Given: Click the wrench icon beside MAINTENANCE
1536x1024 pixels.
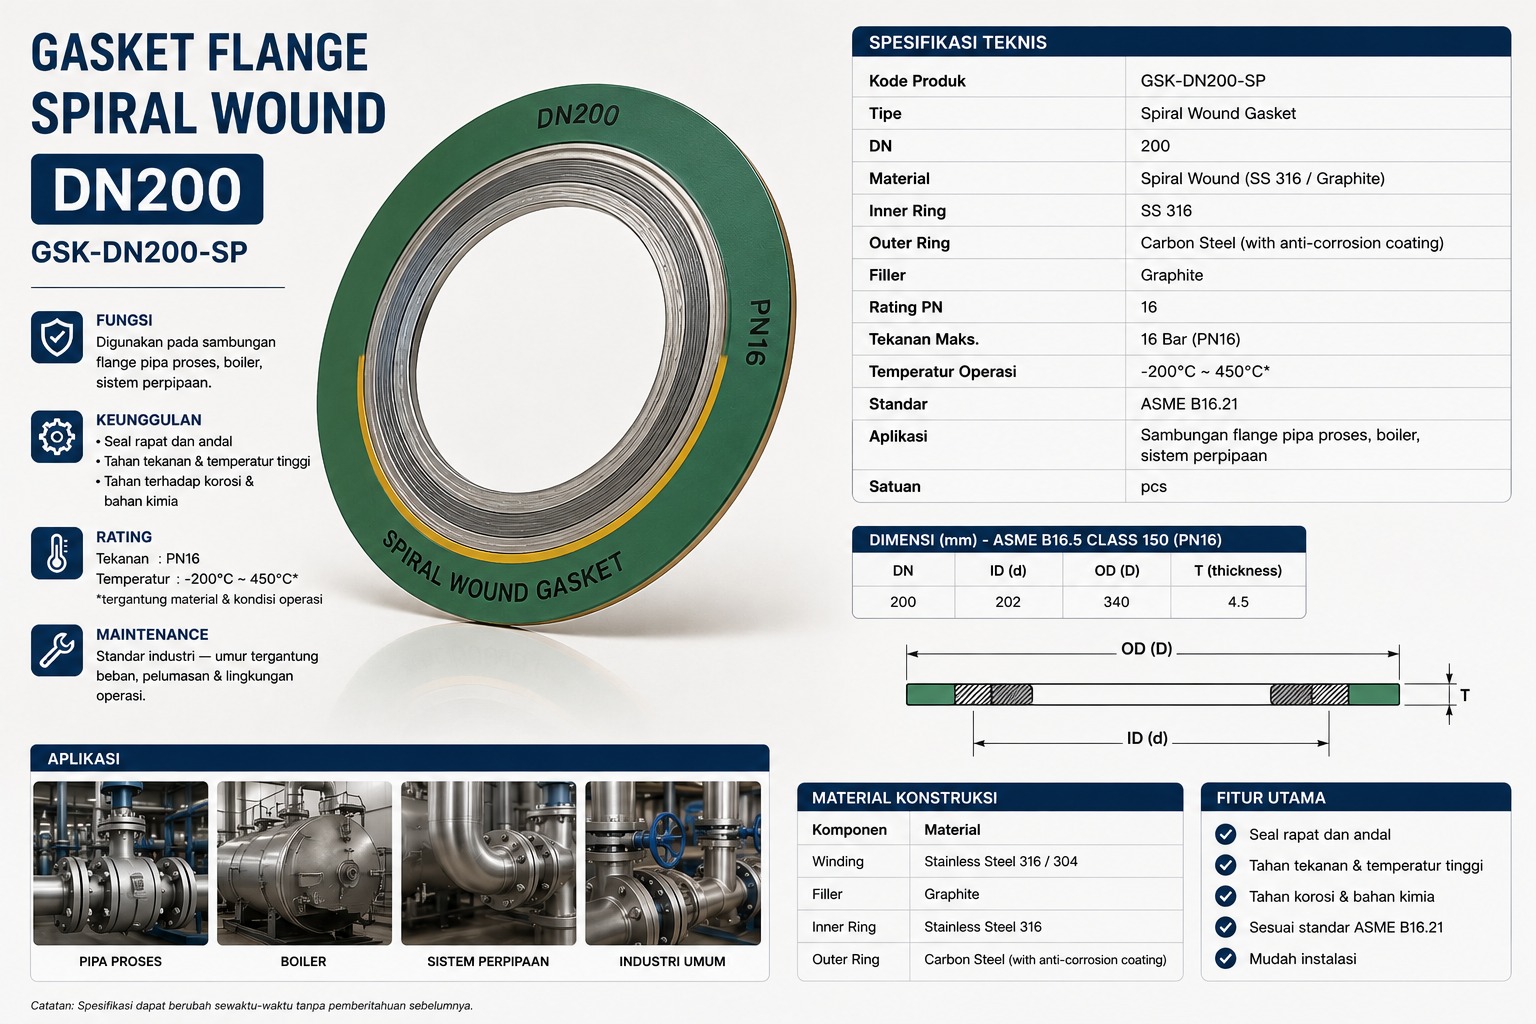Looking at the screenshot, I should click(57, 650).
